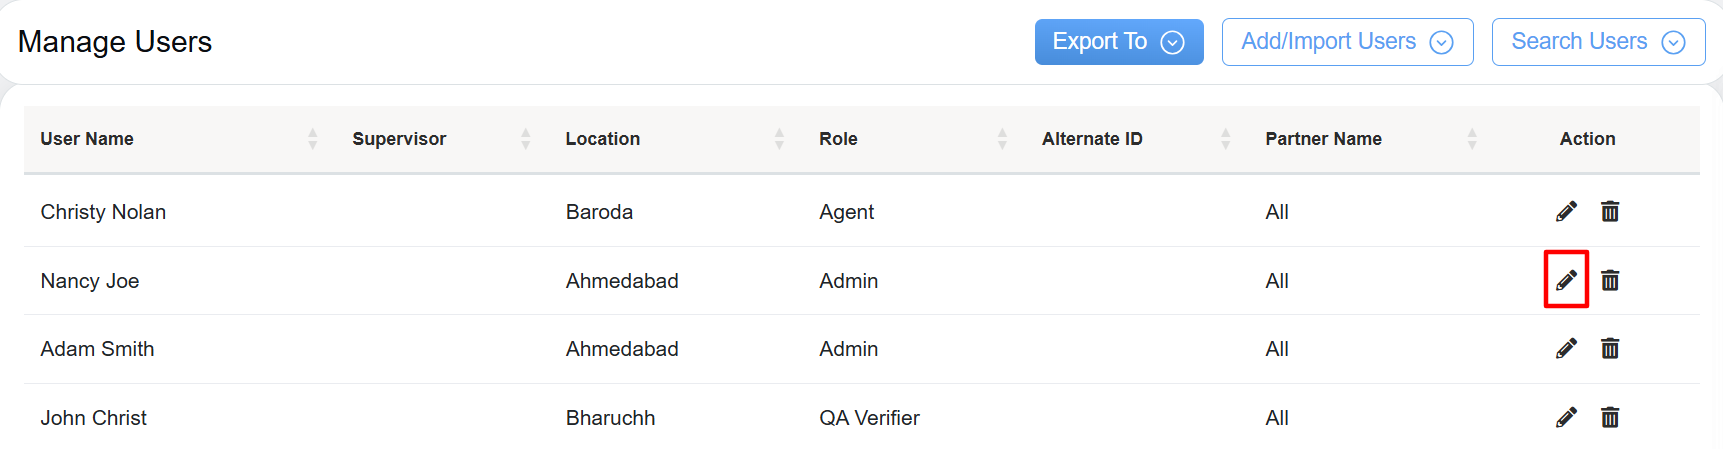Select the Nancy Joe name cell

90,281
